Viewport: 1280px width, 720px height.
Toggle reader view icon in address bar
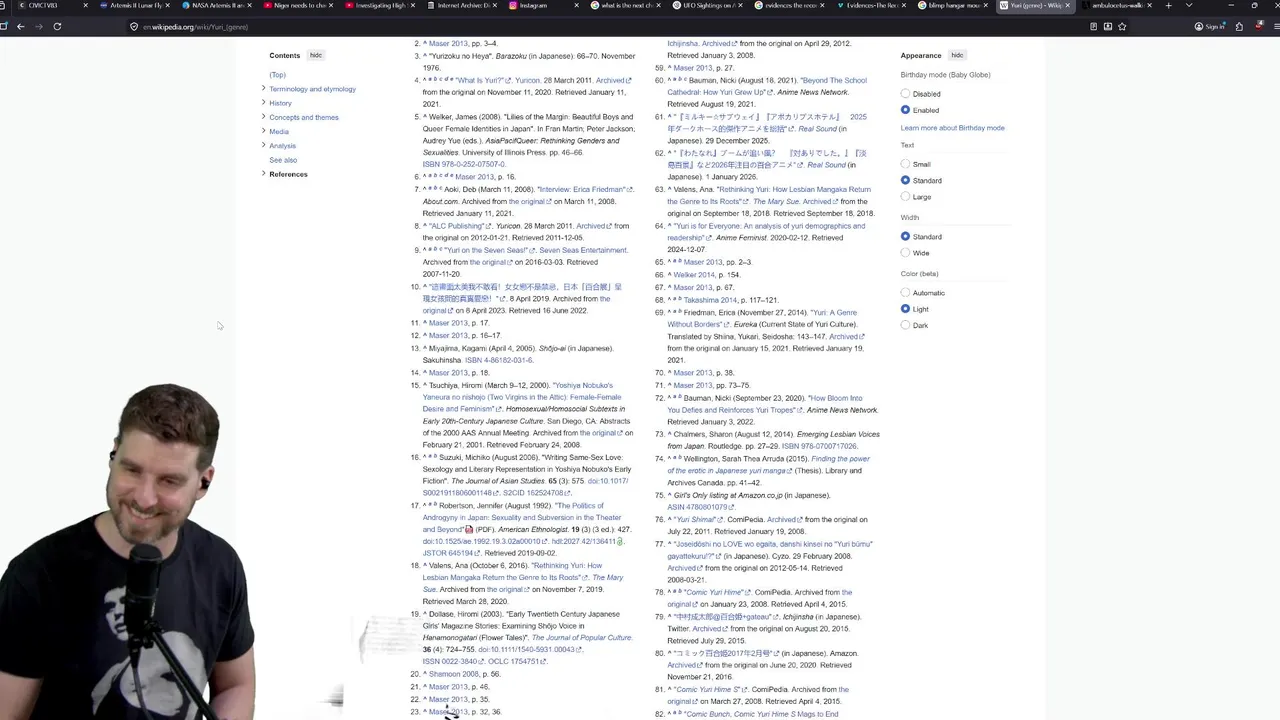pos(1092,26)
